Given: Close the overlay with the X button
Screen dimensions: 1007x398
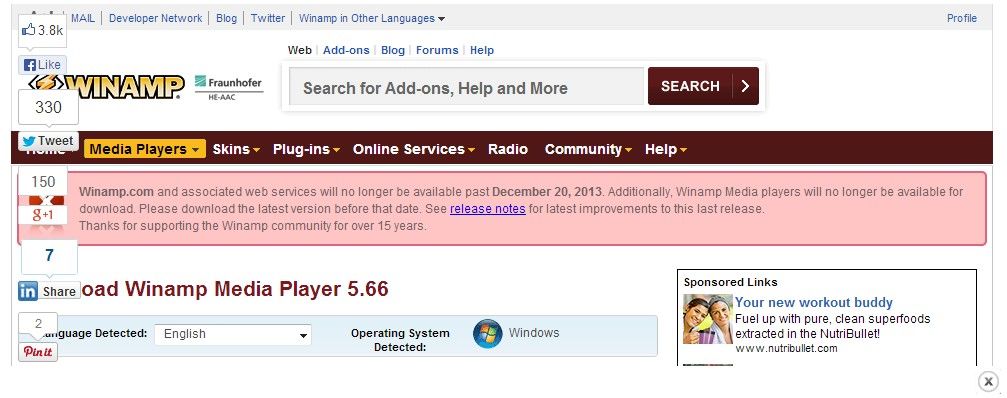Looking at the screenshot, I should [x=988, y=381].
